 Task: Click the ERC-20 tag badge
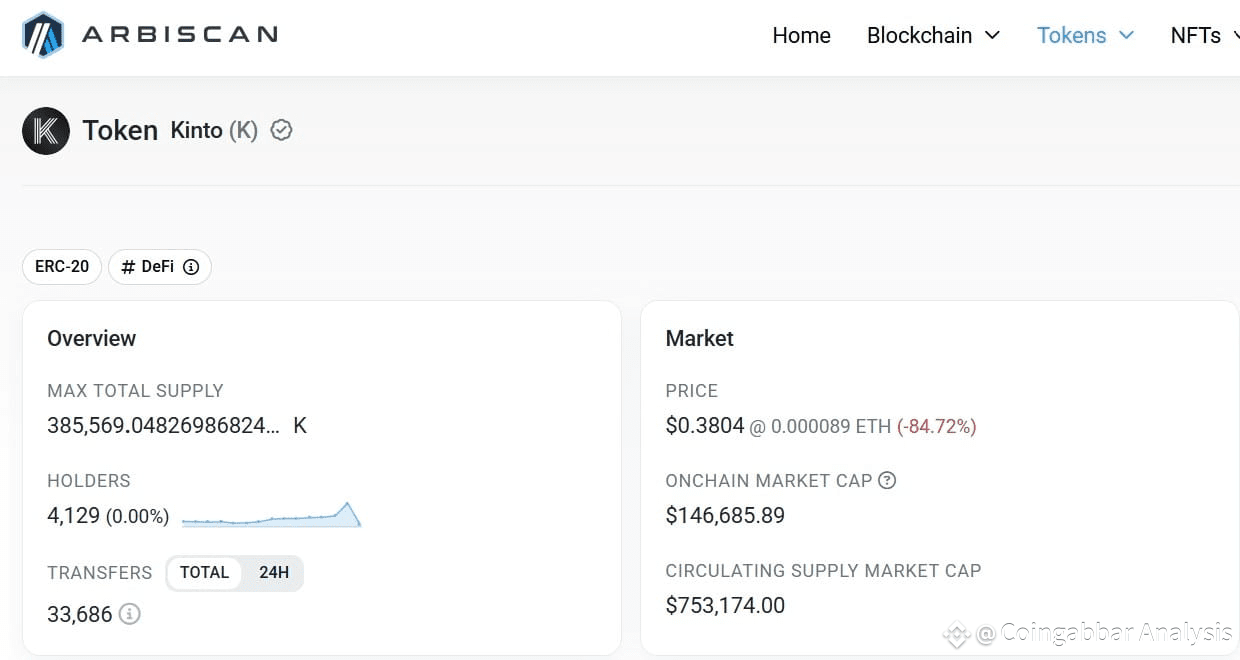(62, 267)
